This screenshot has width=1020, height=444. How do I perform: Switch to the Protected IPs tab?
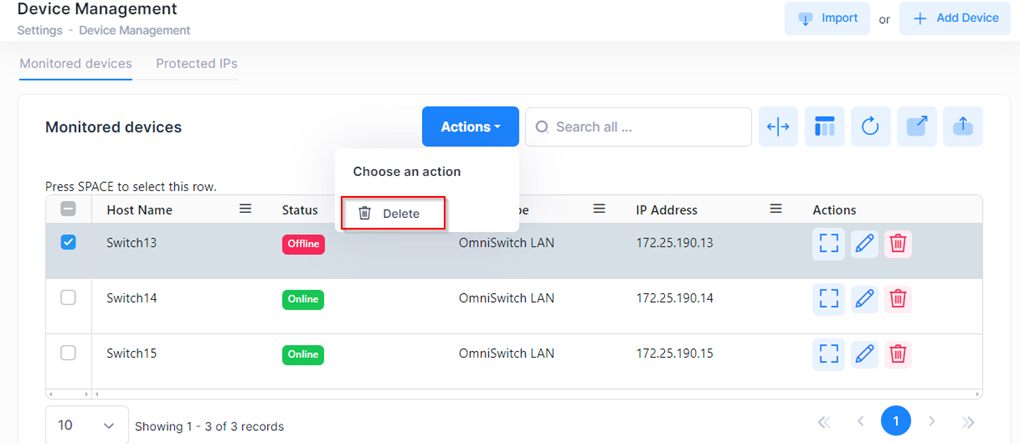pos(196,64)
